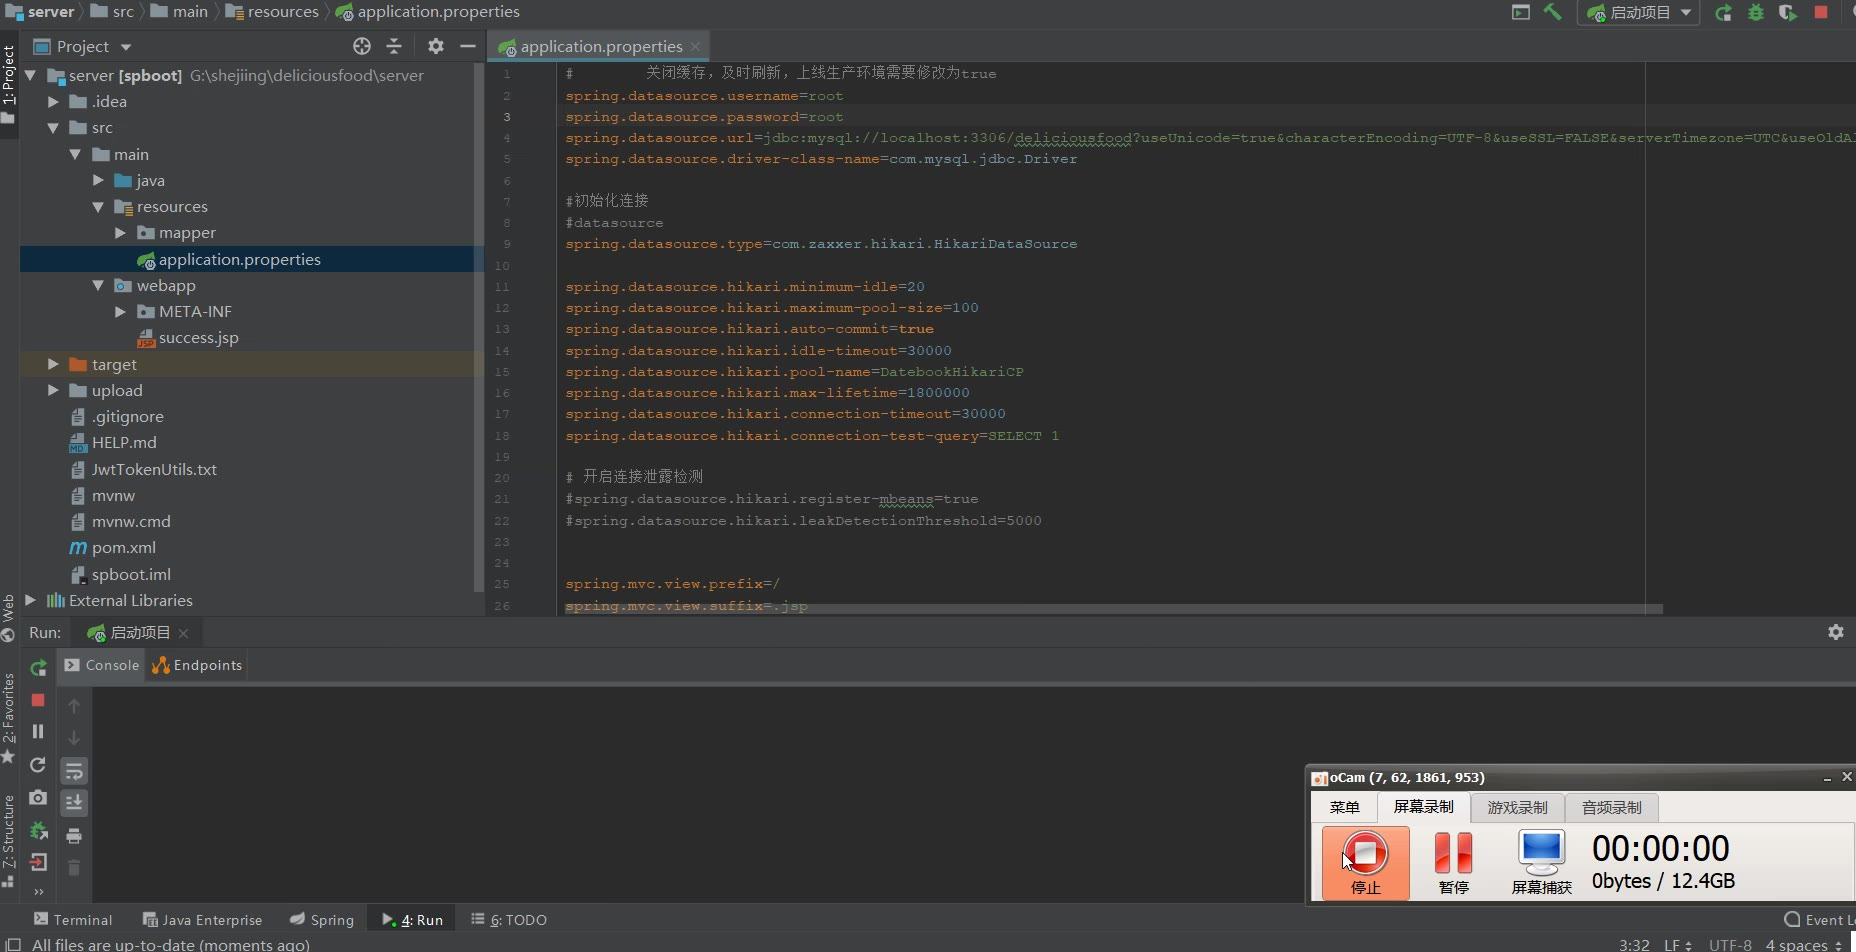Click the Build project hammer icon

[1552, 12]
